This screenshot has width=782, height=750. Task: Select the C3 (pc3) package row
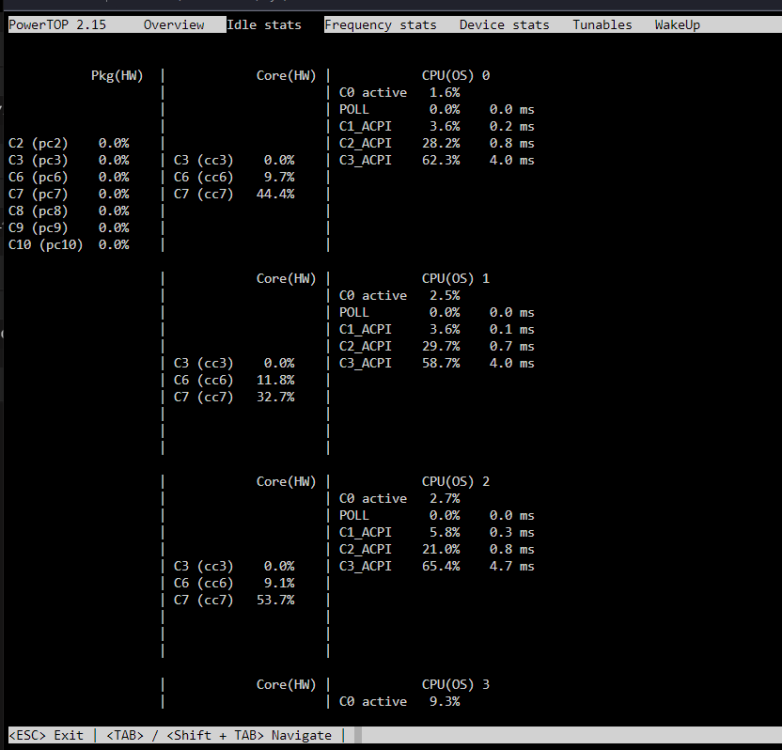(69, 161)
